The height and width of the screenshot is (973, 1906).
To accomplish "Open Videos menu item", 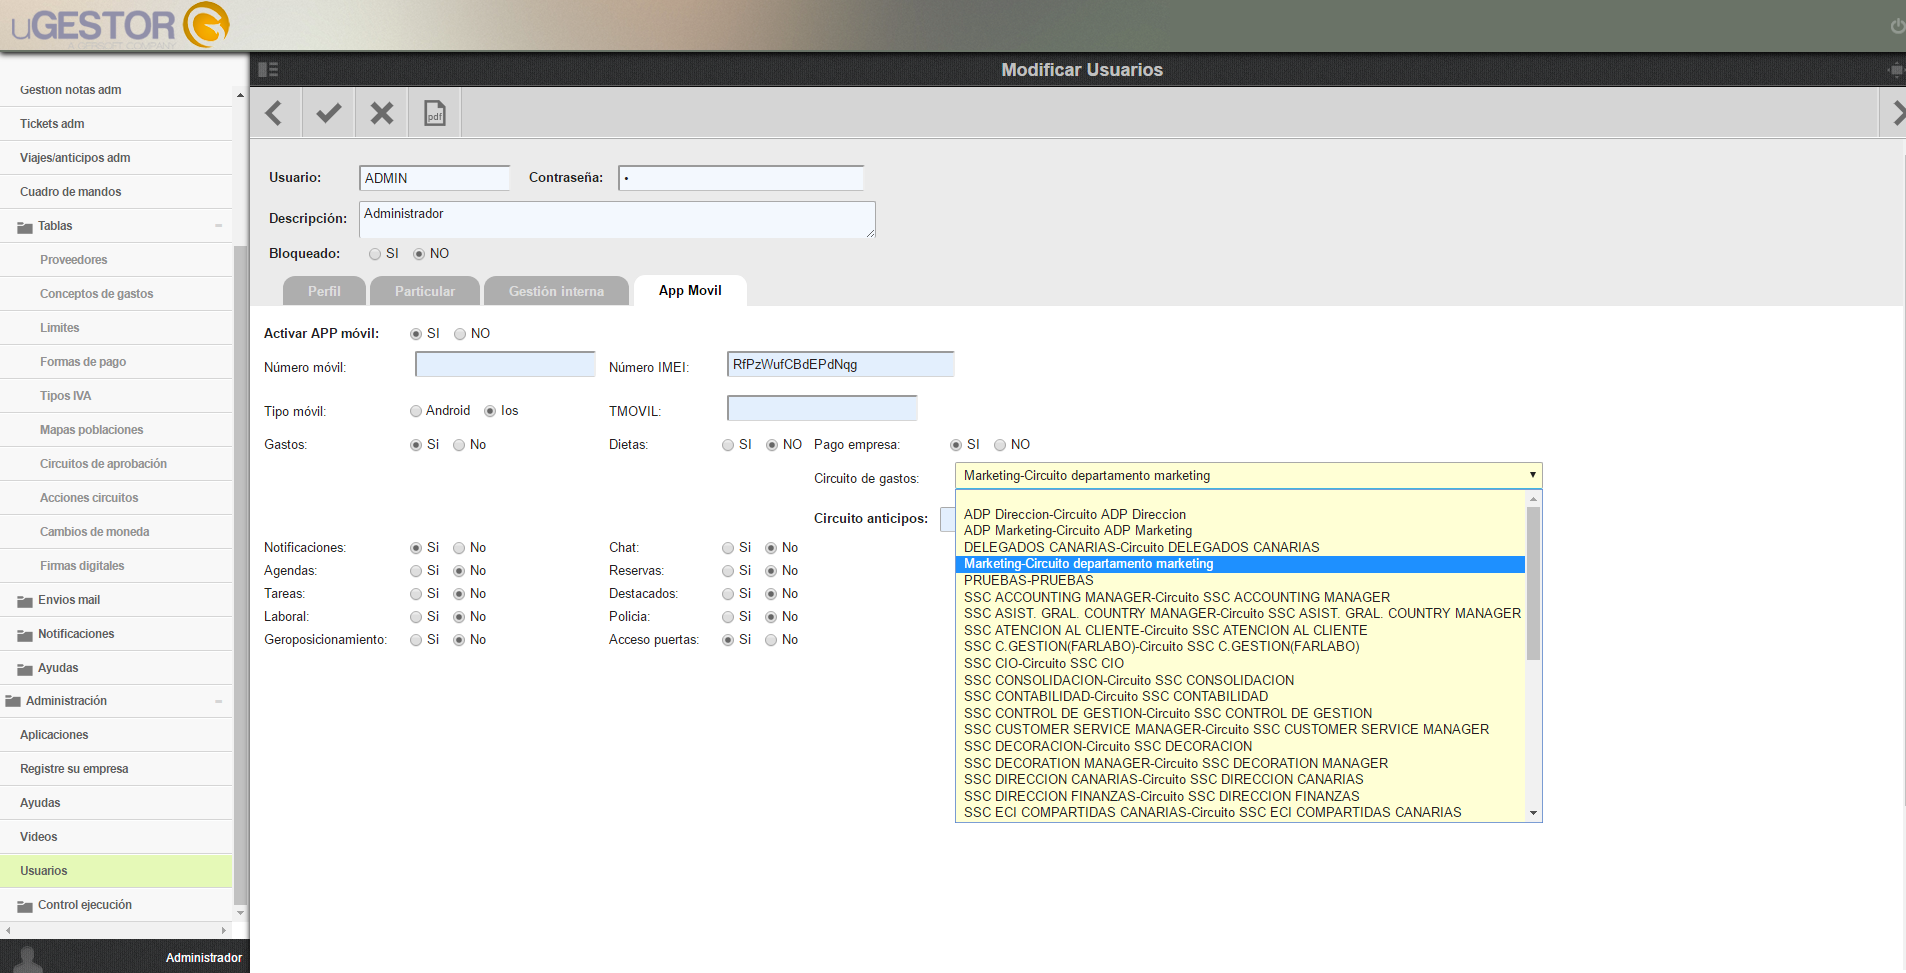I will point(116,837).
